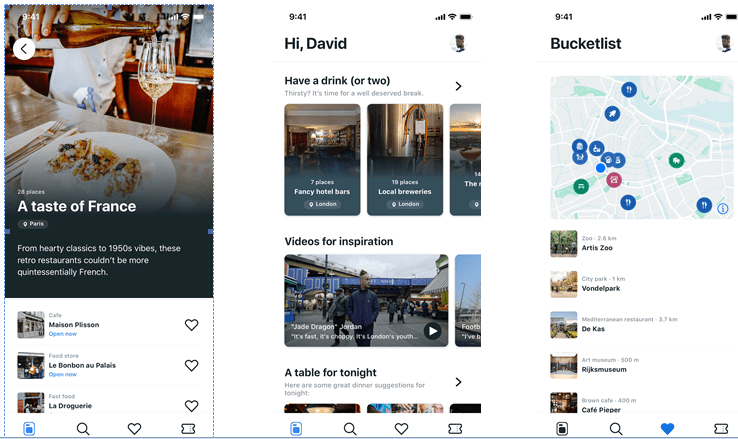Expand A table for tonight section arrow

[458, 382]
